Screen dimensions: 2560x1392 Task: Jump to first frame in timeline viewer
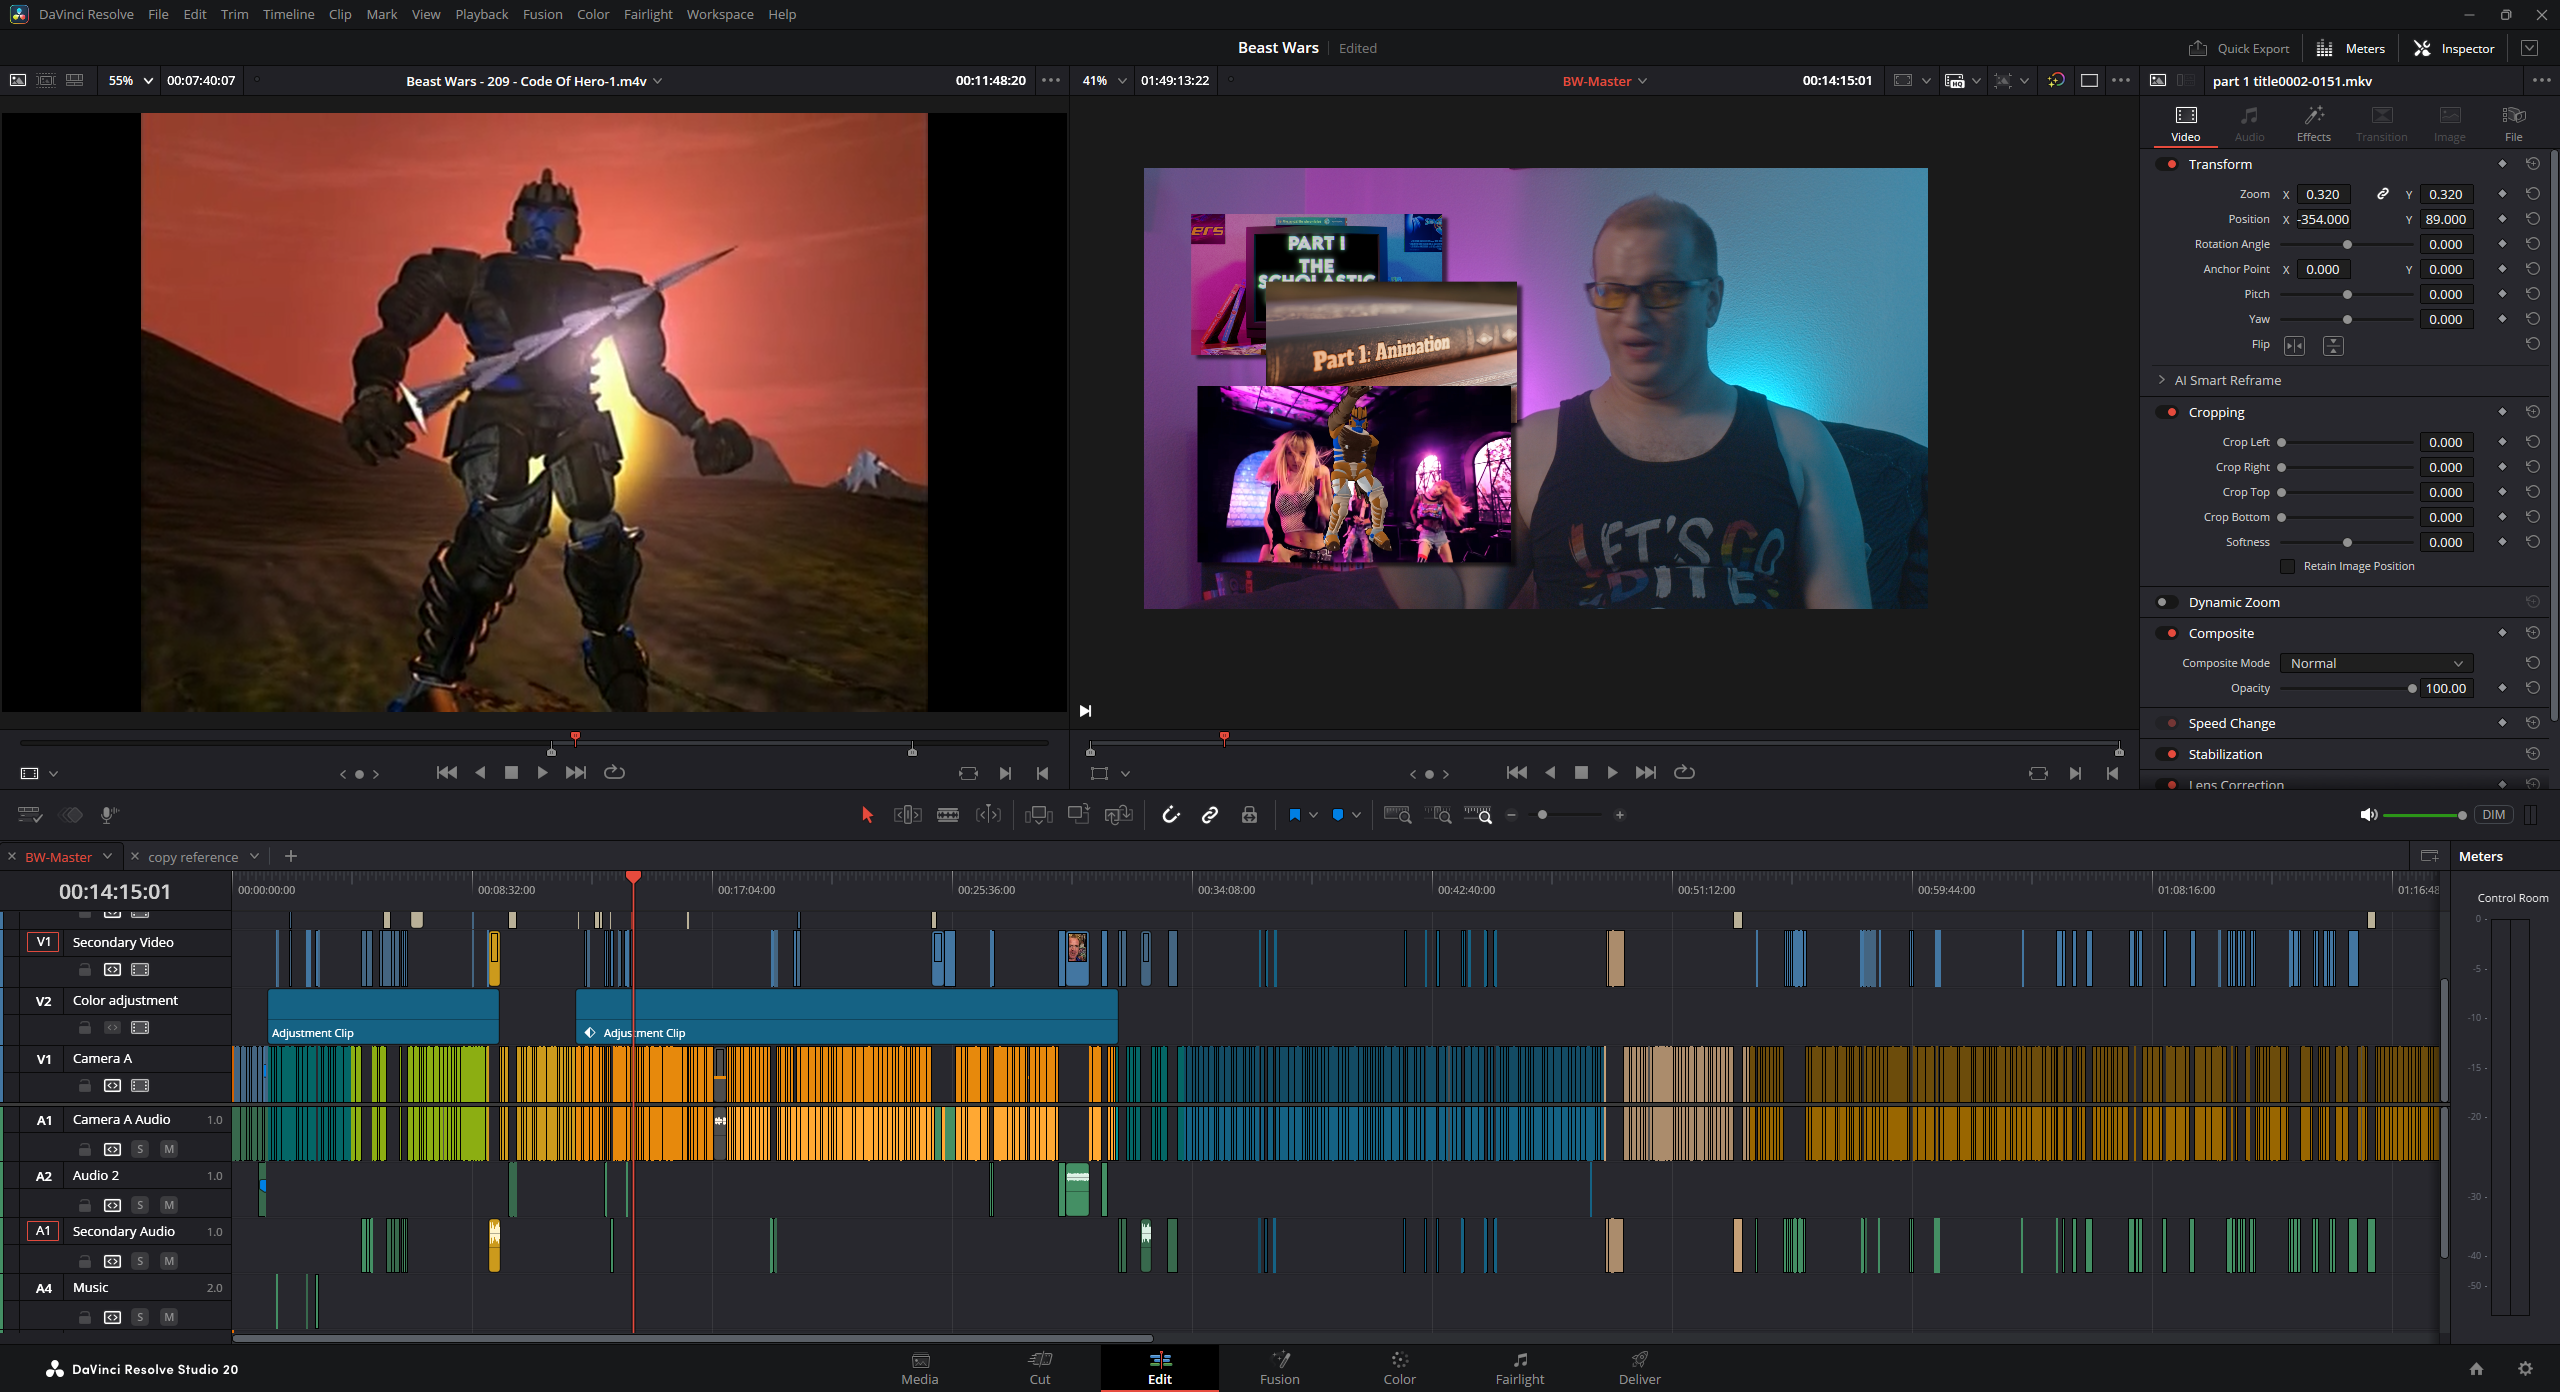(x=1516, y=773)
